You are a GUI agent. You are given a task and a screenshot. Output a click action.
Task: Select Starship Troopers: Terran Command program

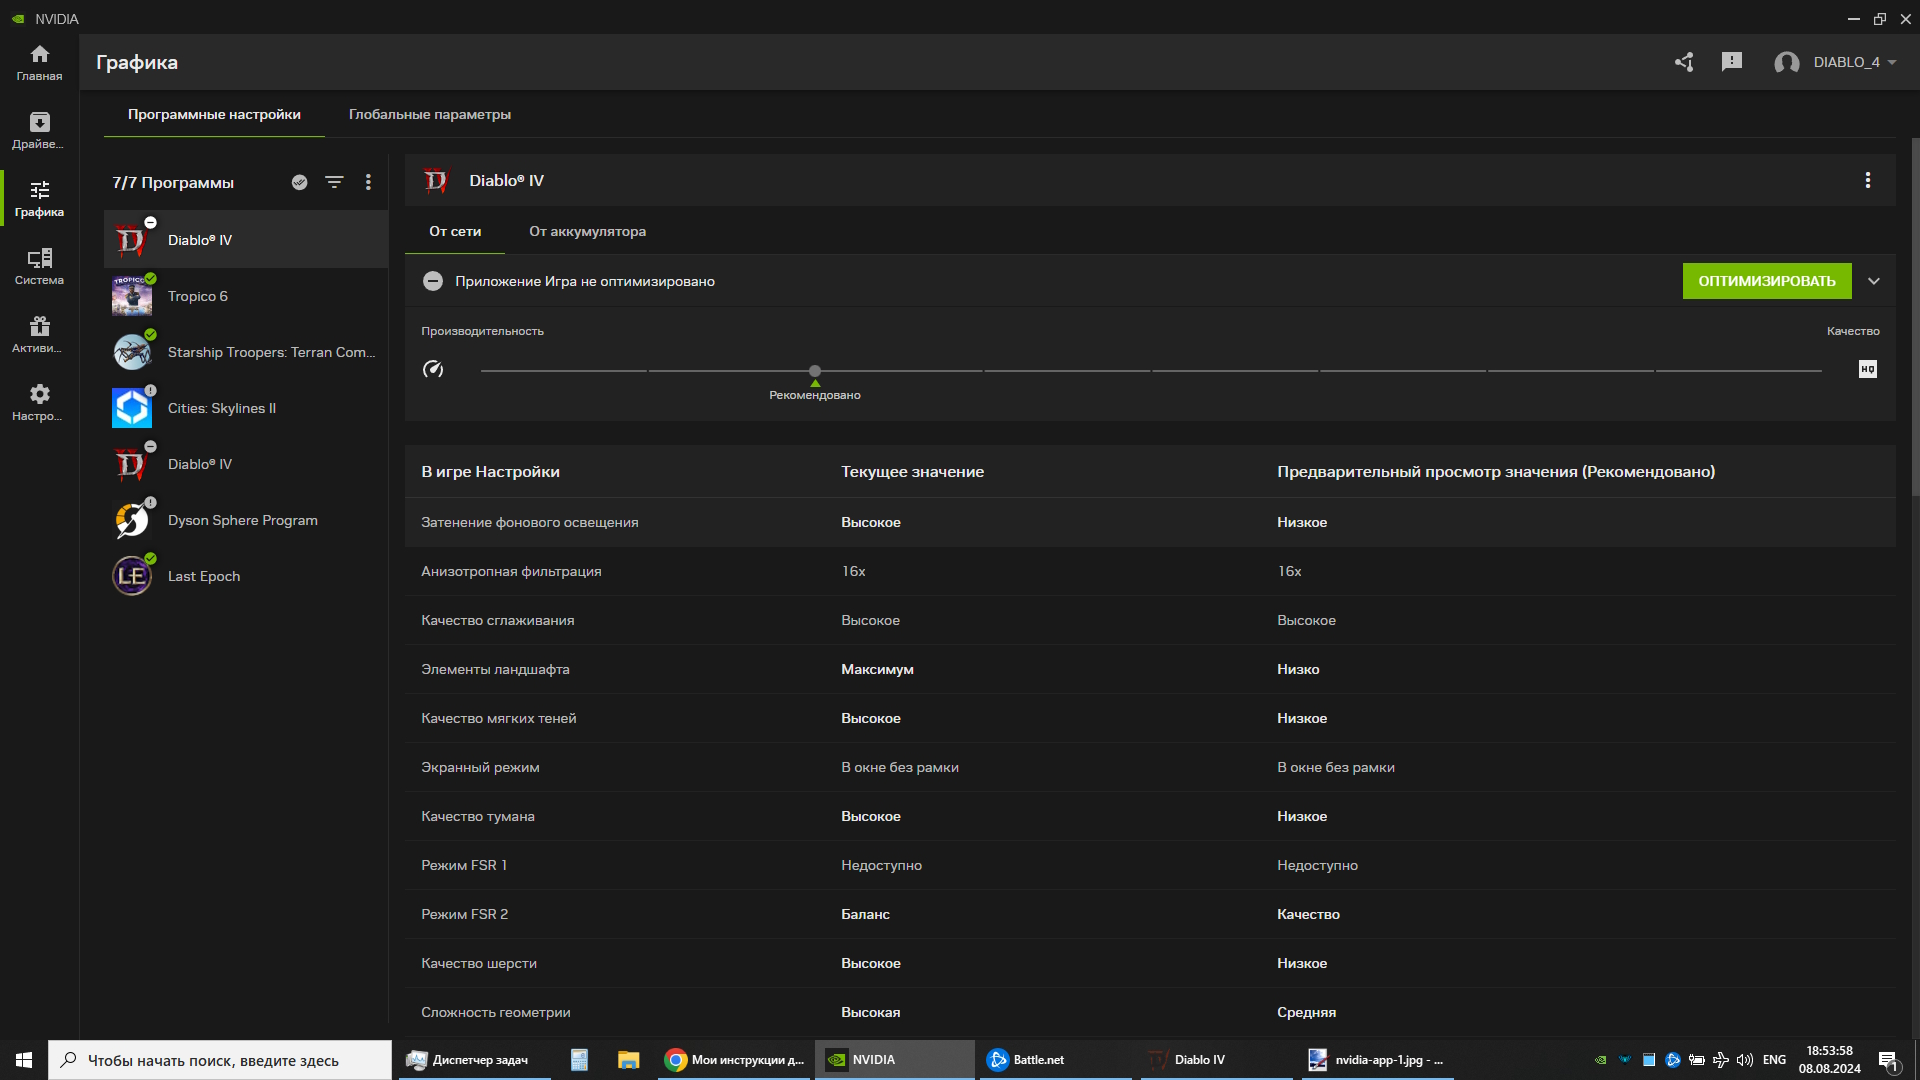coord(246,352)
